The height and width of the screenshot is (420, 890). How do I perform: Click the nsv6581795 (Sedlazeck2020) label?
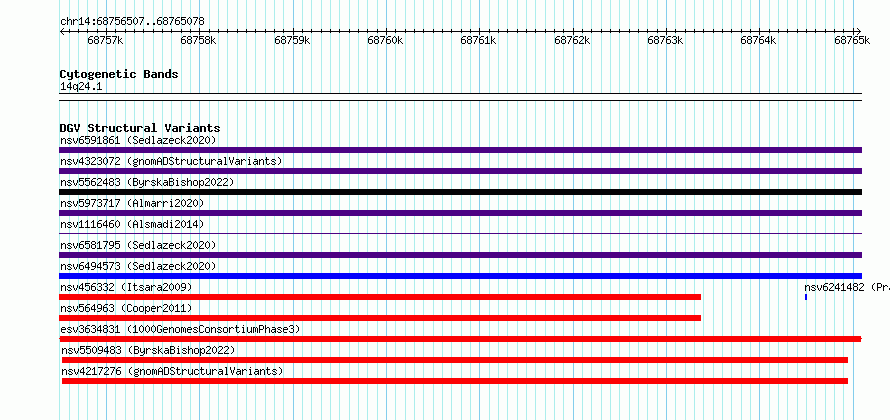pyautogui.click(x=138, y=245)
